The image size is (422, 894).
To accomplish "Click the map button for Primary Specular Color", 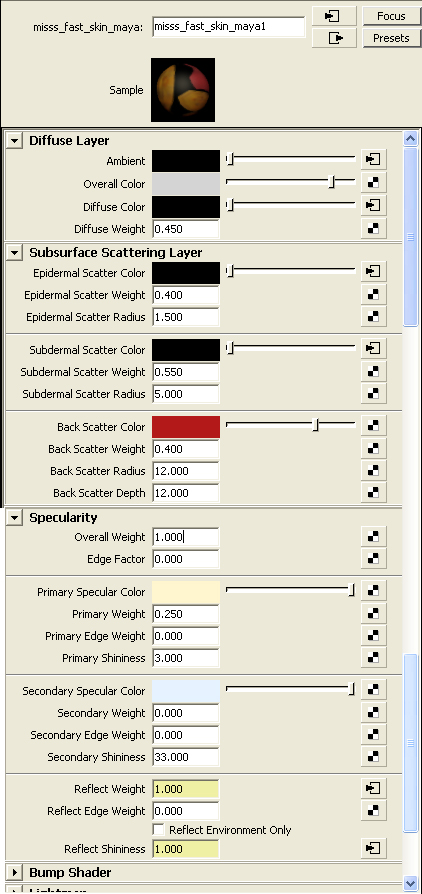I will 373,591.
